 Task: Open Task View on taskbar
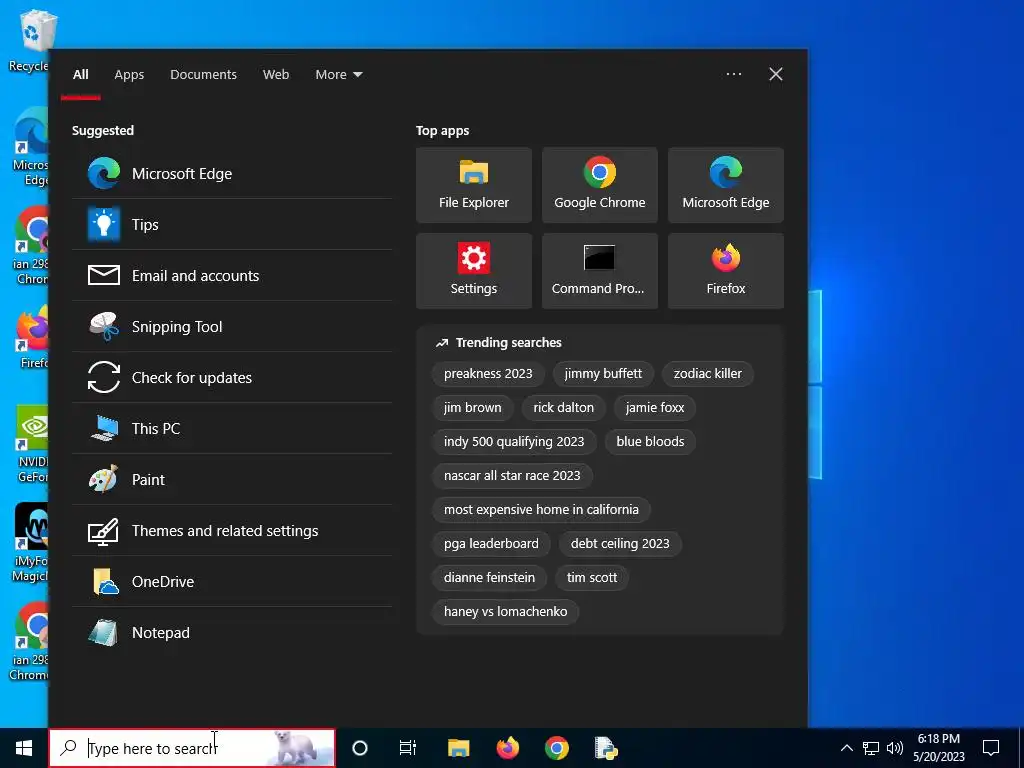pyautogui.click(x=408, y=748)
